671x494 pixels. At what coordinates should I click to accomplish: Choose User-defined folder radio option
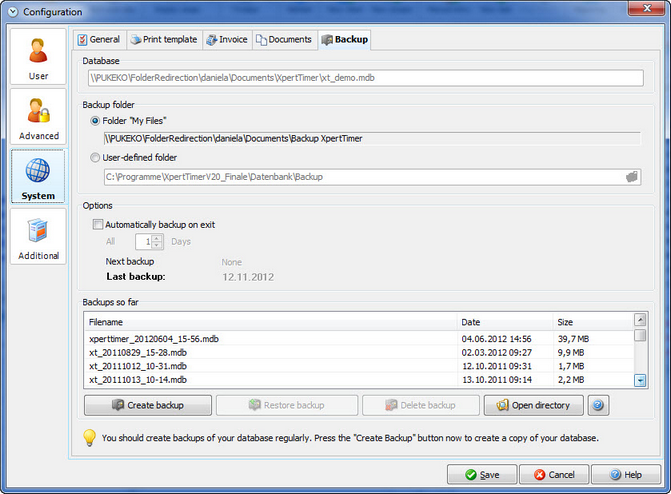click(95, 158)
